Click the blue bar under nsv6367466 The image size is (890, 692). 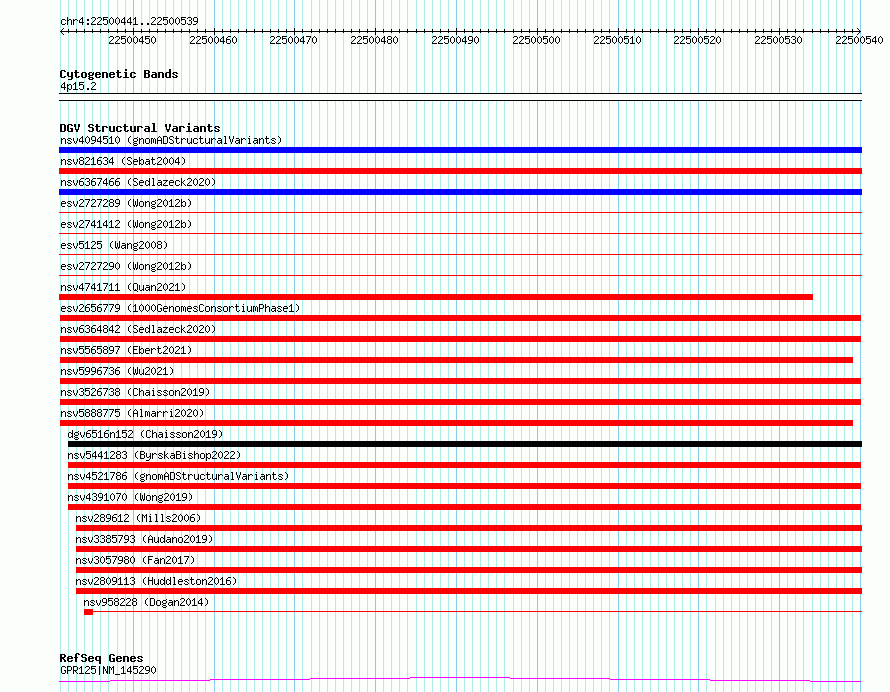(x=460, y=192)
